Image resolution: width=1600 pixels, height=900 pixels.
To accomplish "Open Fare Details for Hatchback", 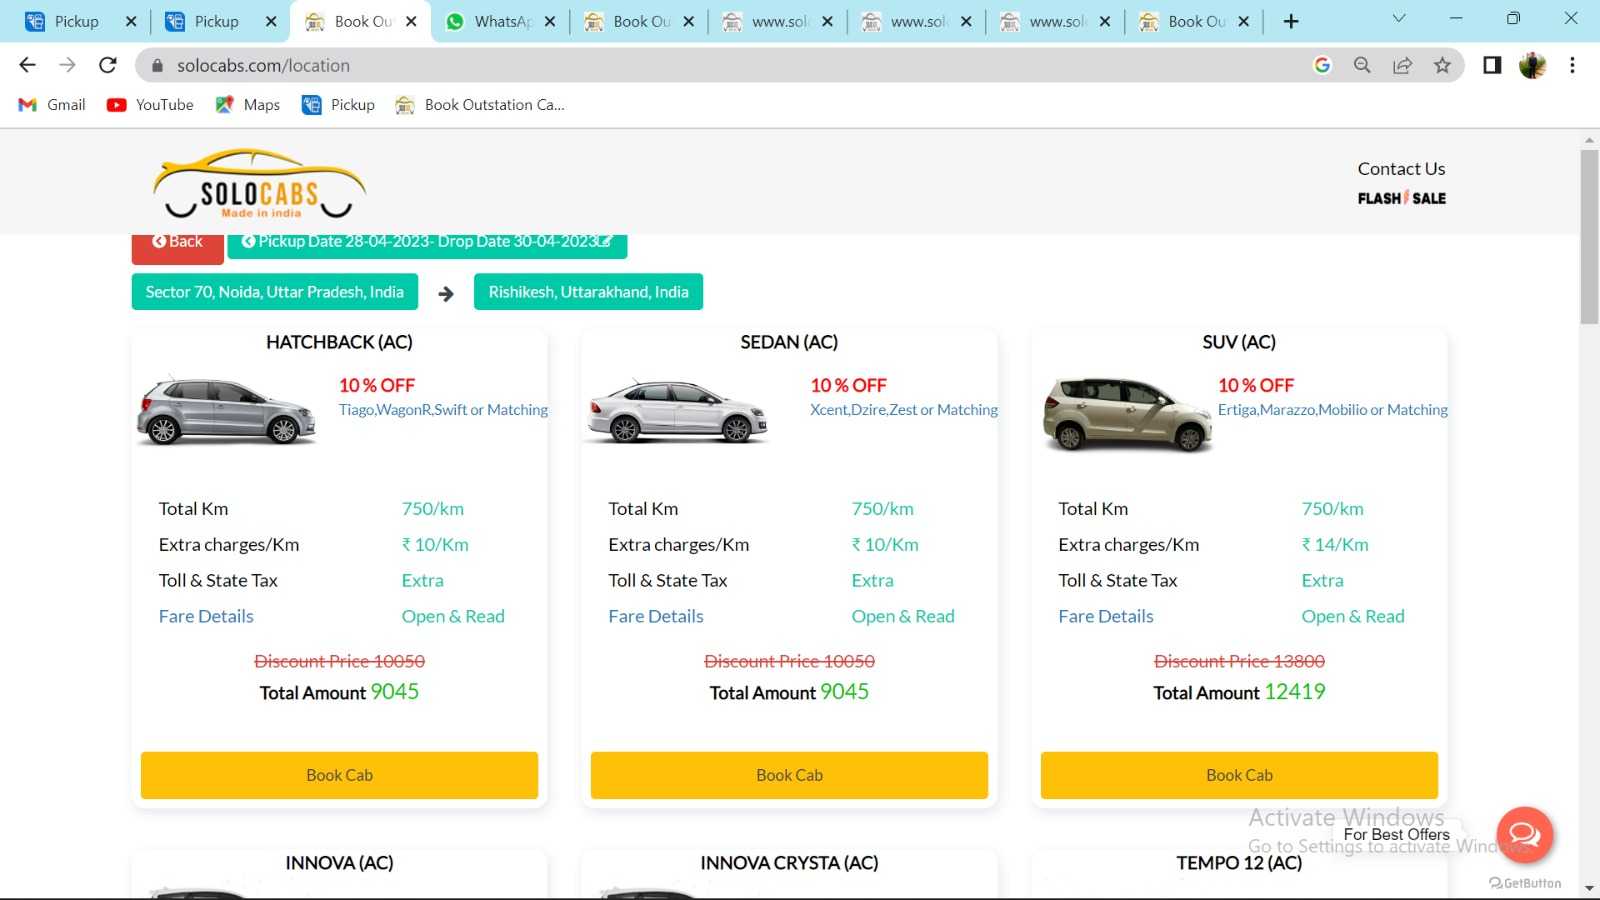I will 206,616.
